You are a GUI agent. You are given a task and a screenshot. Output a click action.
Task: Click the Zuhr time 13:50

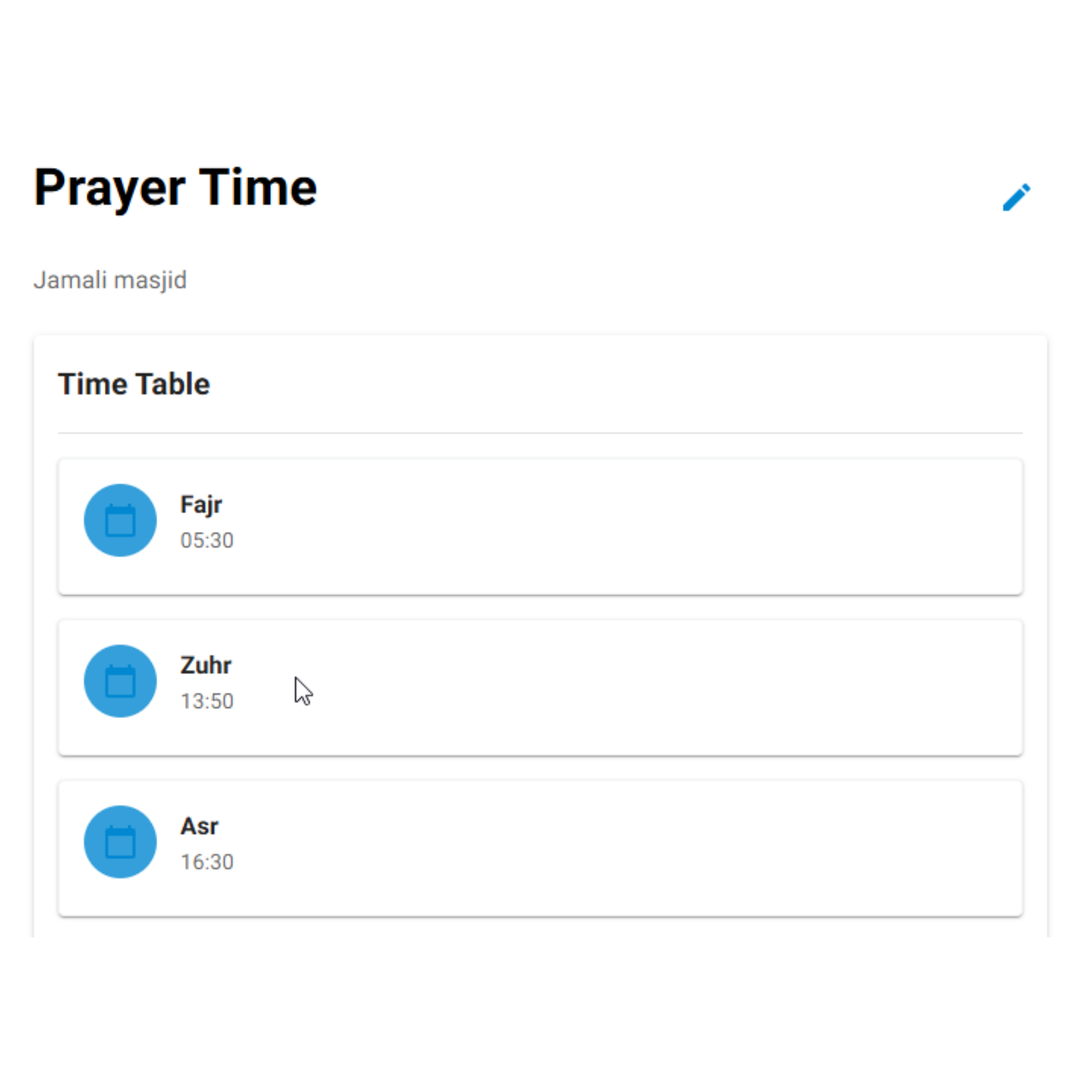(207, 701)
